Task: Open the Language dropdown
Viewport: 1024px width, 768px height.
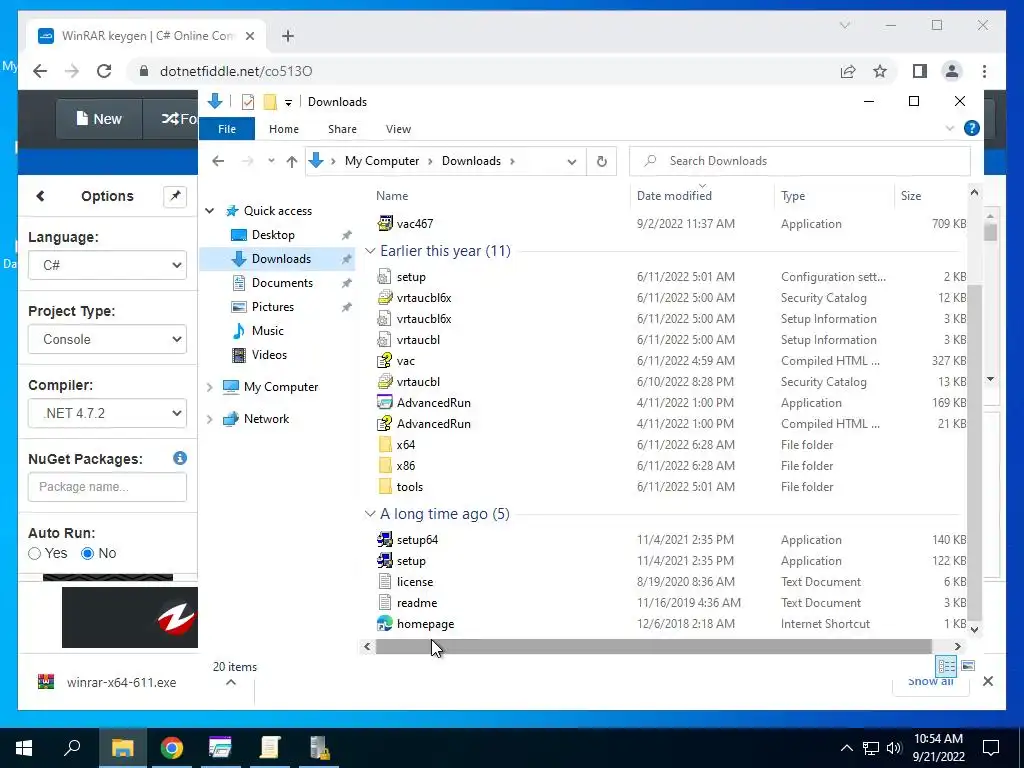Action: pyautogui.click(x=107, y=265)
